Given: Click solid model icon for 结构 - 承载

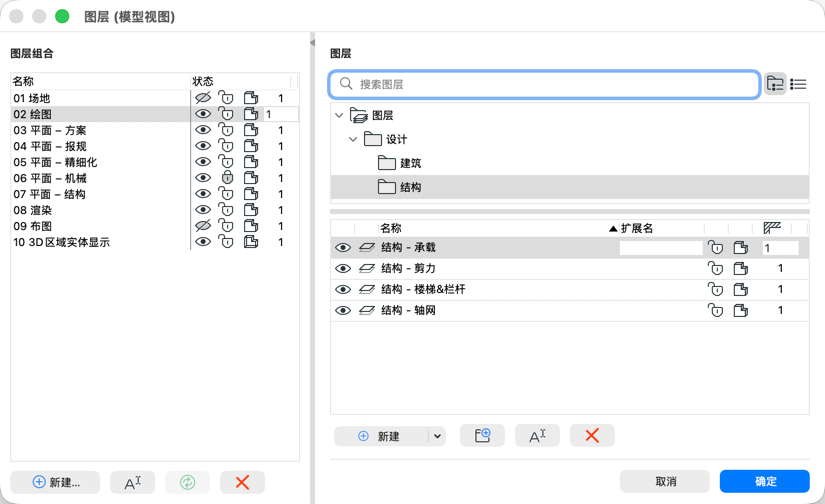Looking at the screenshot, I should click(741, 247).
